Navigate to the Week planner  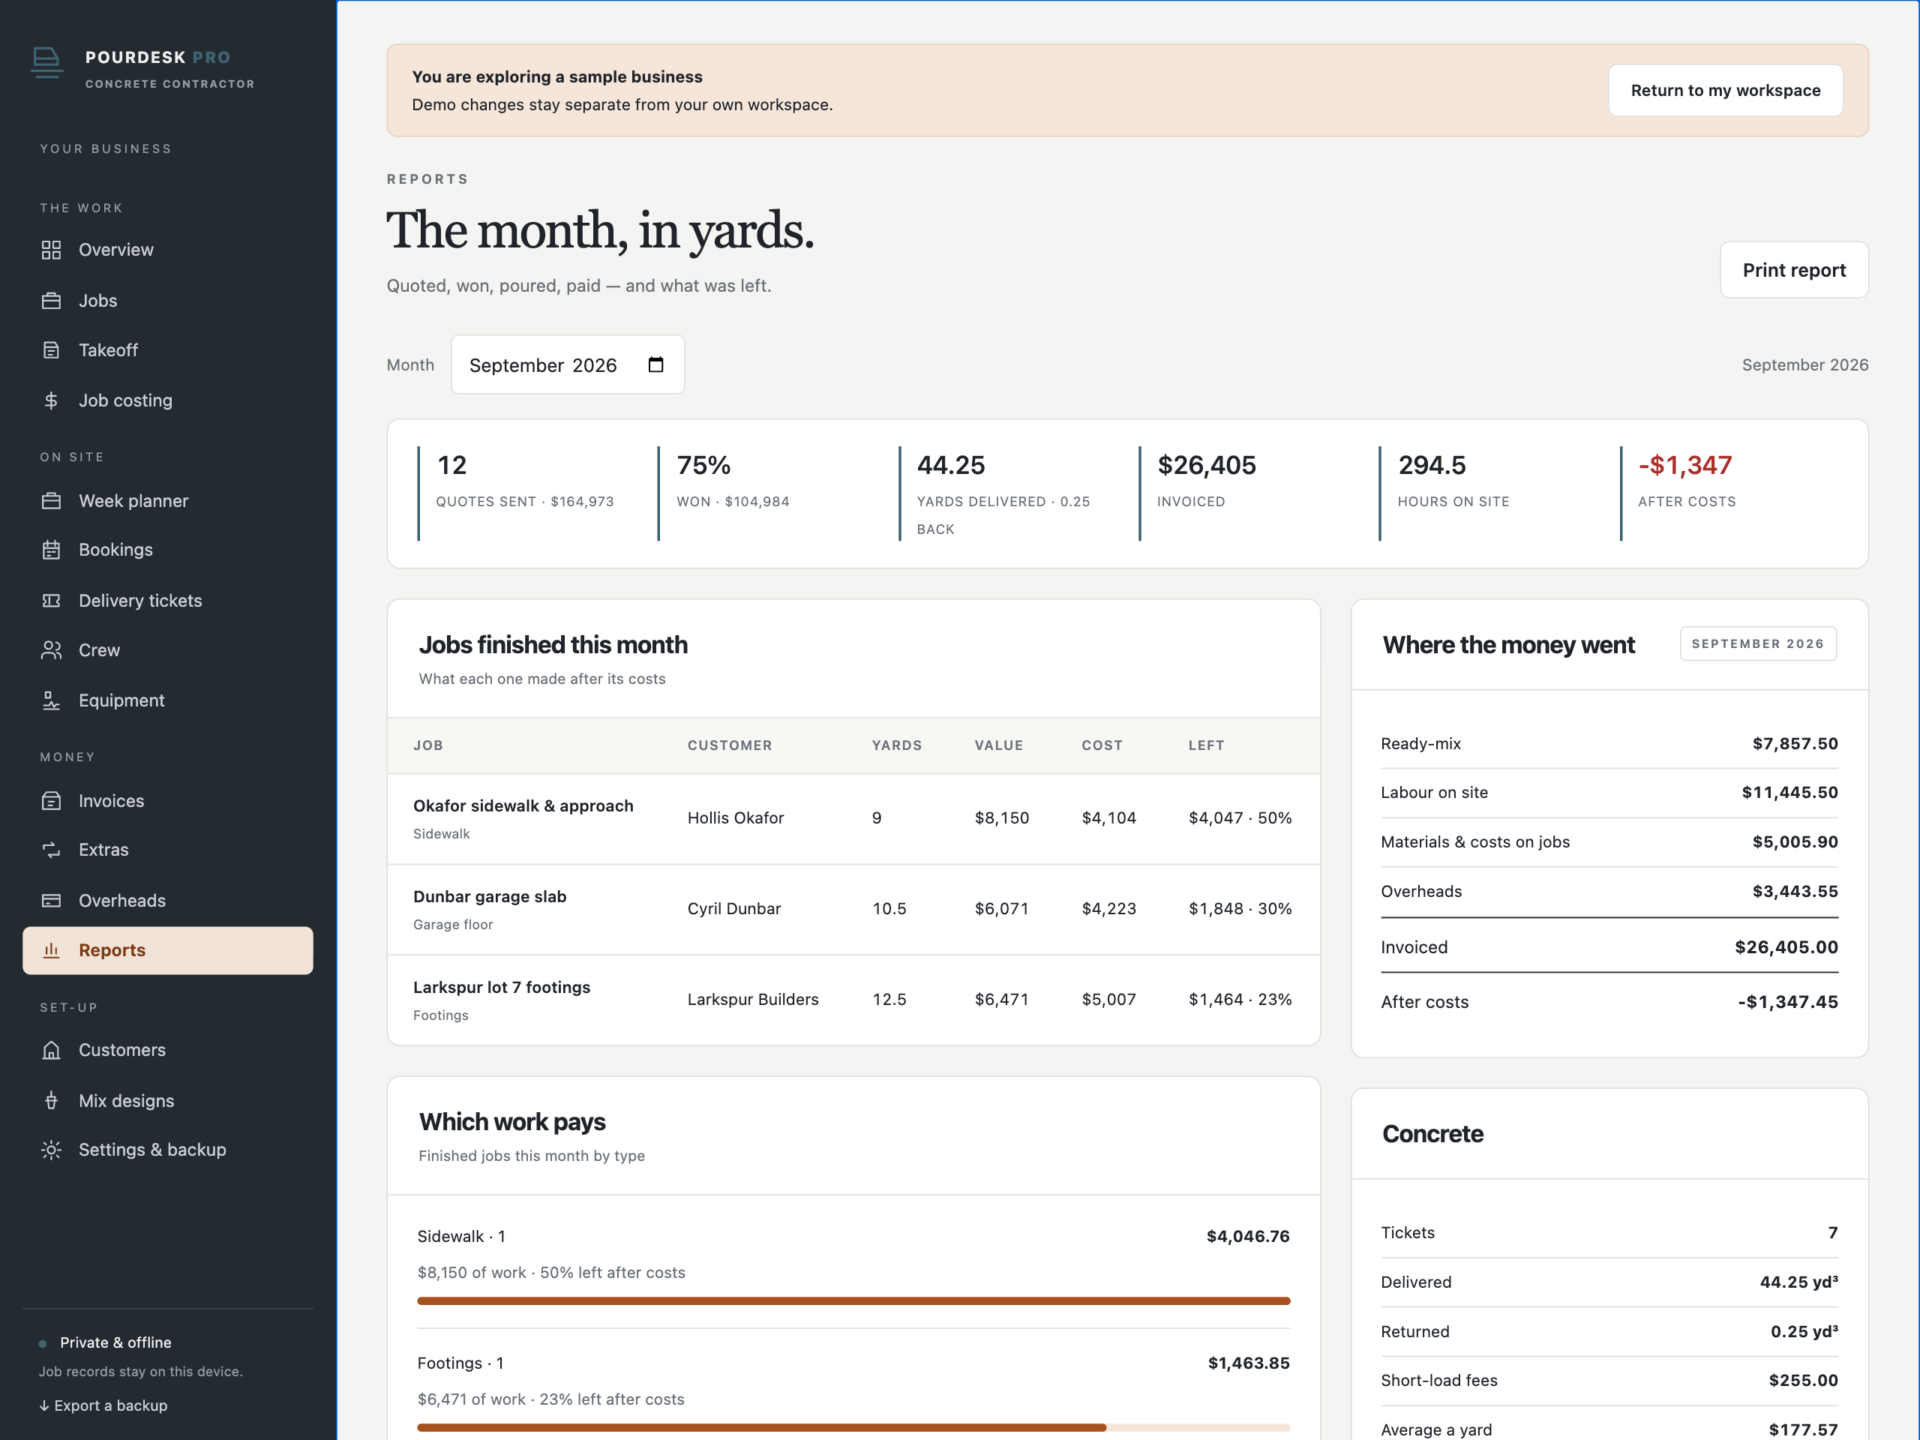(168, 501)
